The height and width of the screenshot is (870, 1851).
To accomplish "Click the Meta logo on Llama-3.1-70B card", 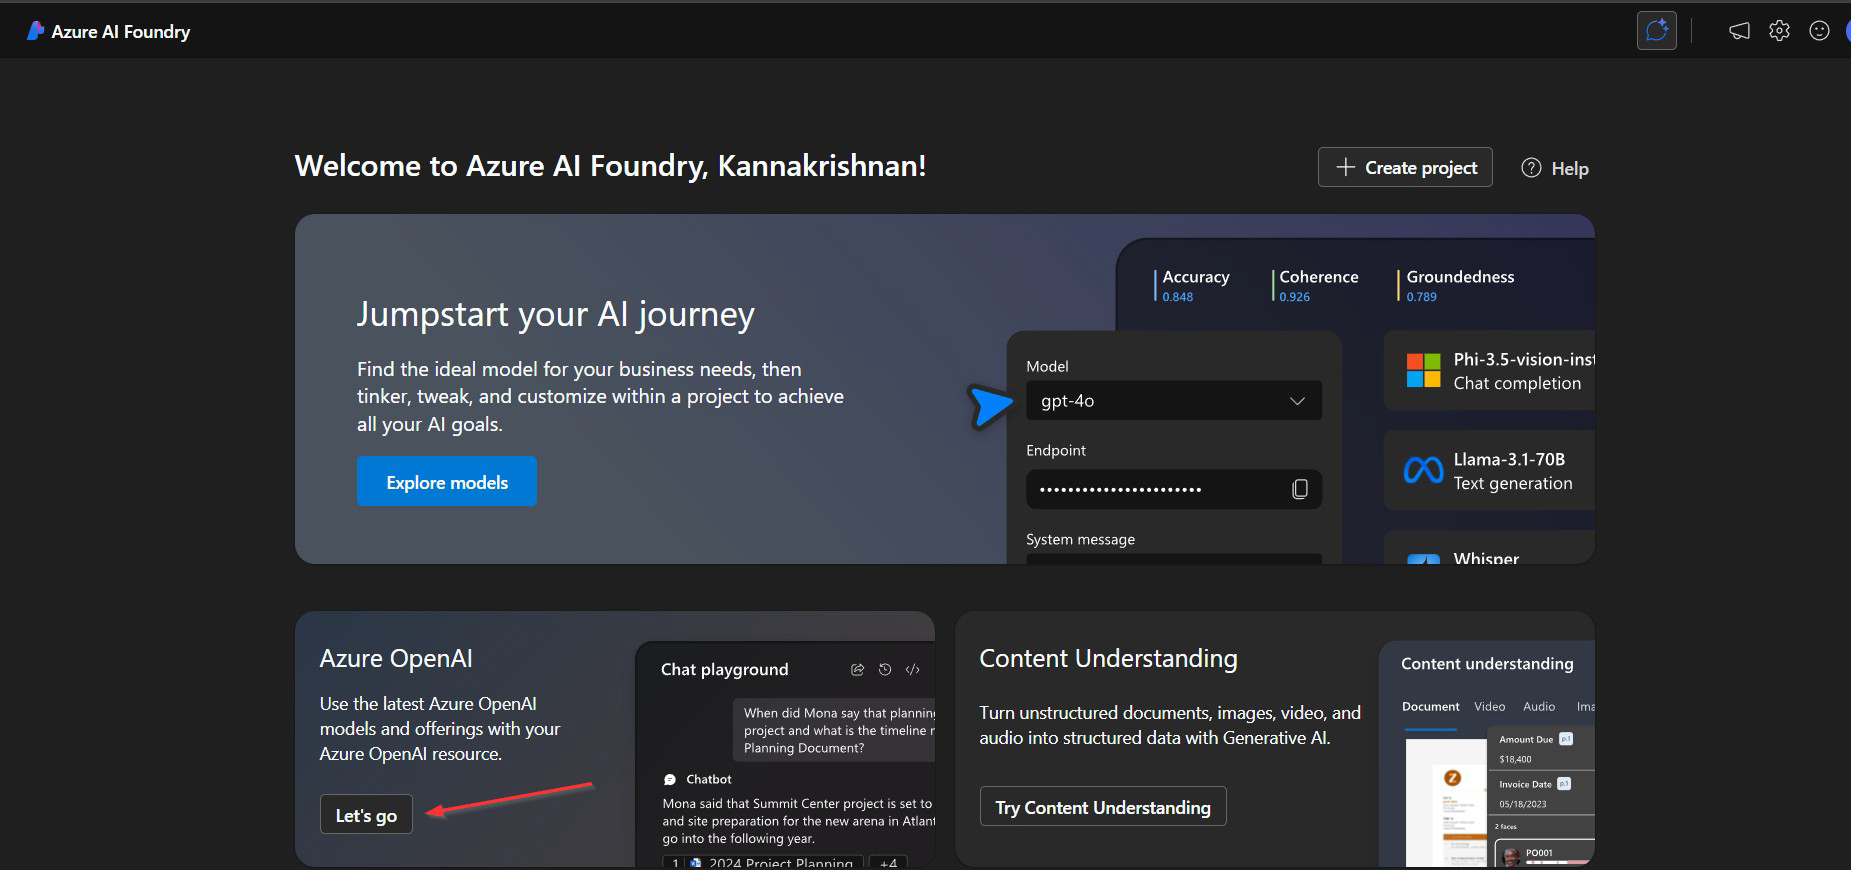I will (1423, 470).
